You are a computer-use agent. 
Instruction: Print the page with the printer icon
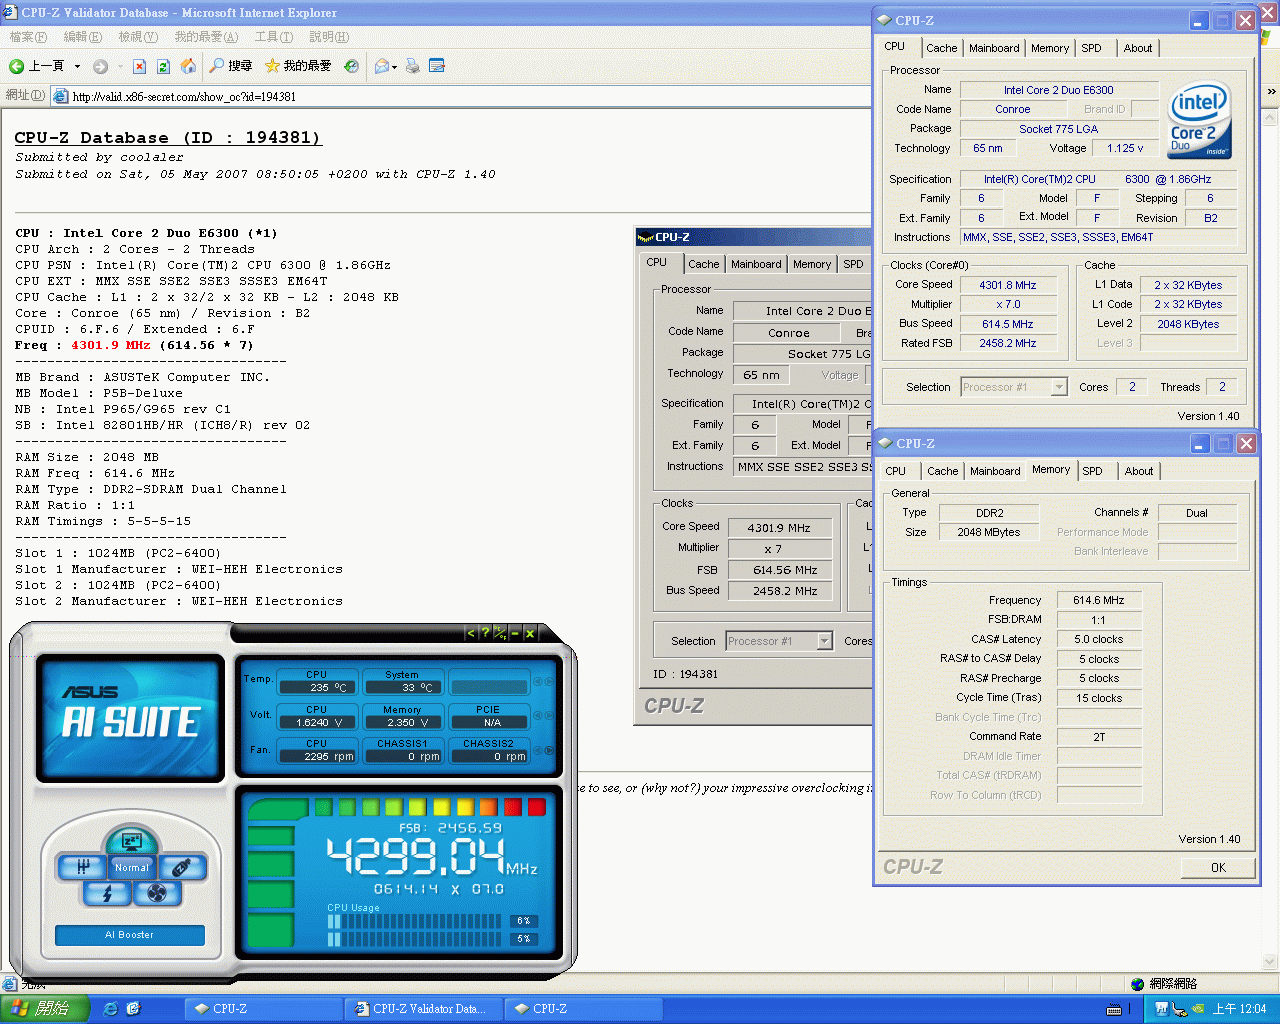pos(412,67)
